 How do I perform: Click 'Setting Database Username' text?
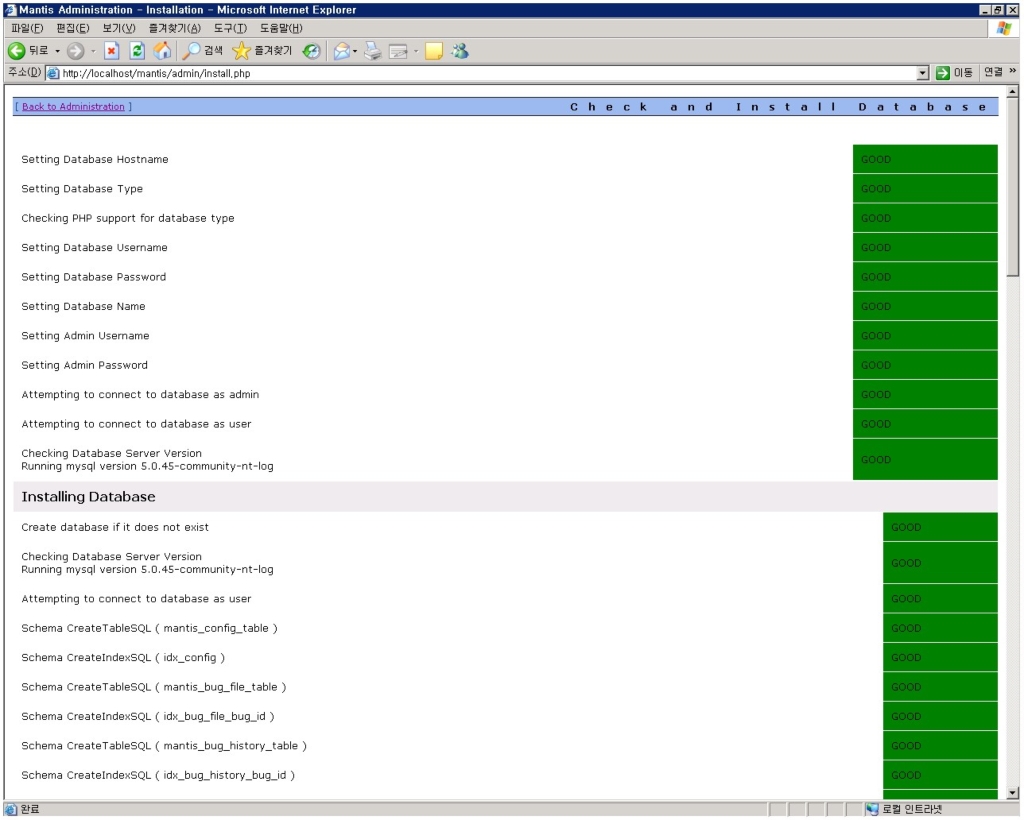[x=94, y=247]
